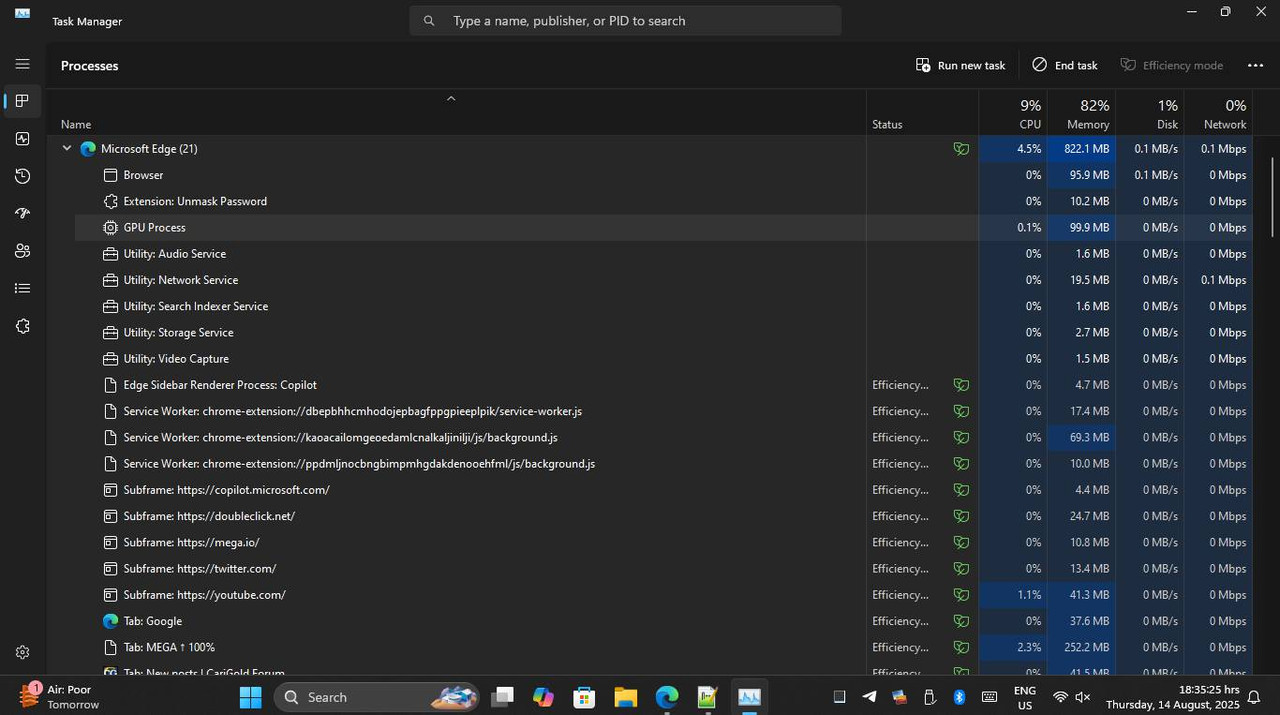Click efficiency leaf icon in Tab: Google row
This screenshot has width=1280, height=715.
click(x=961, y=621)
